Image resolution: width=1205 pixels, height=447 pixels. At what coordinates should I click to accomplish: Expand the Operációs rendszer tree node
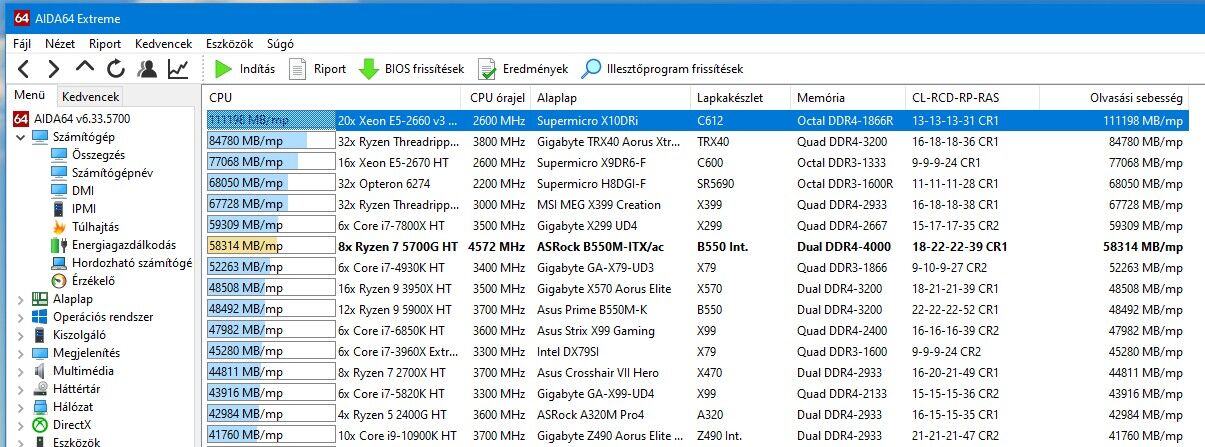[x=21, y=317]
